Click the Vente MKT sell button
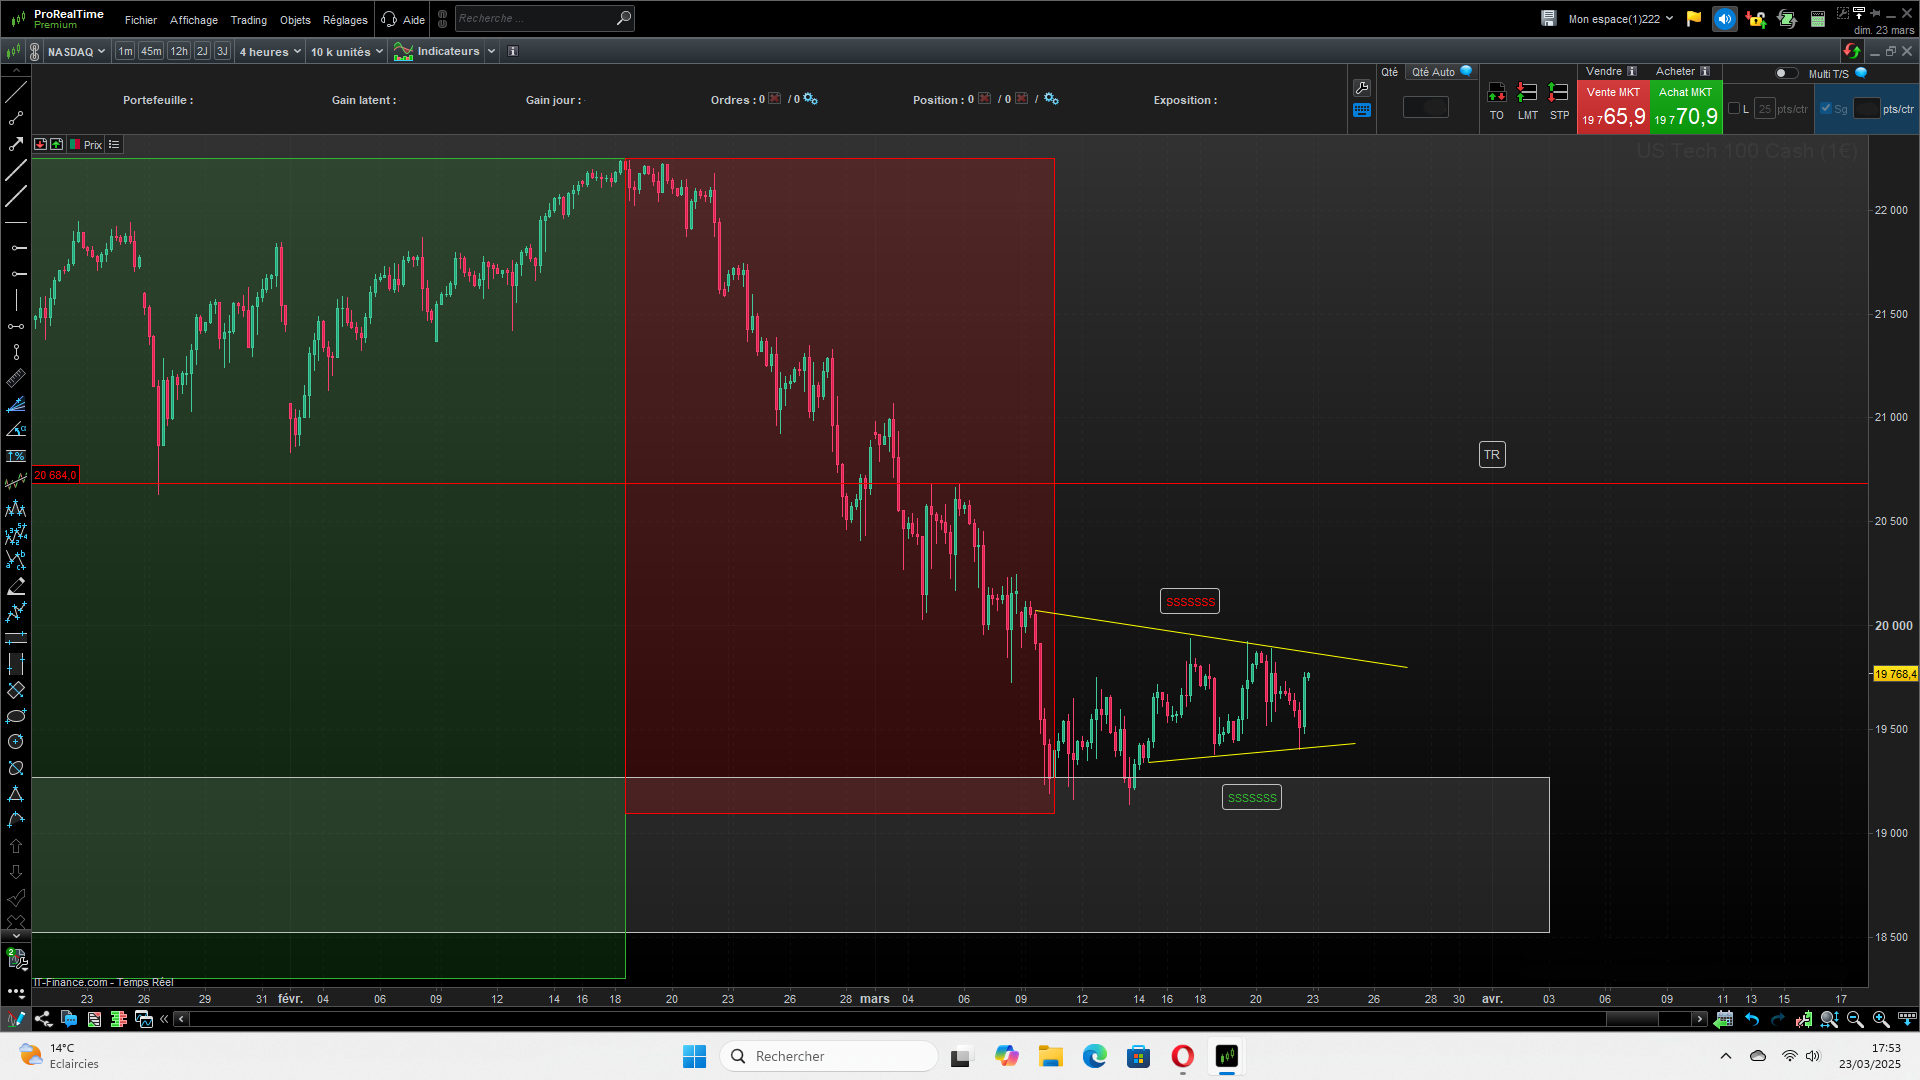This screenshot has height=1080, width=1920. [1612, 107]
